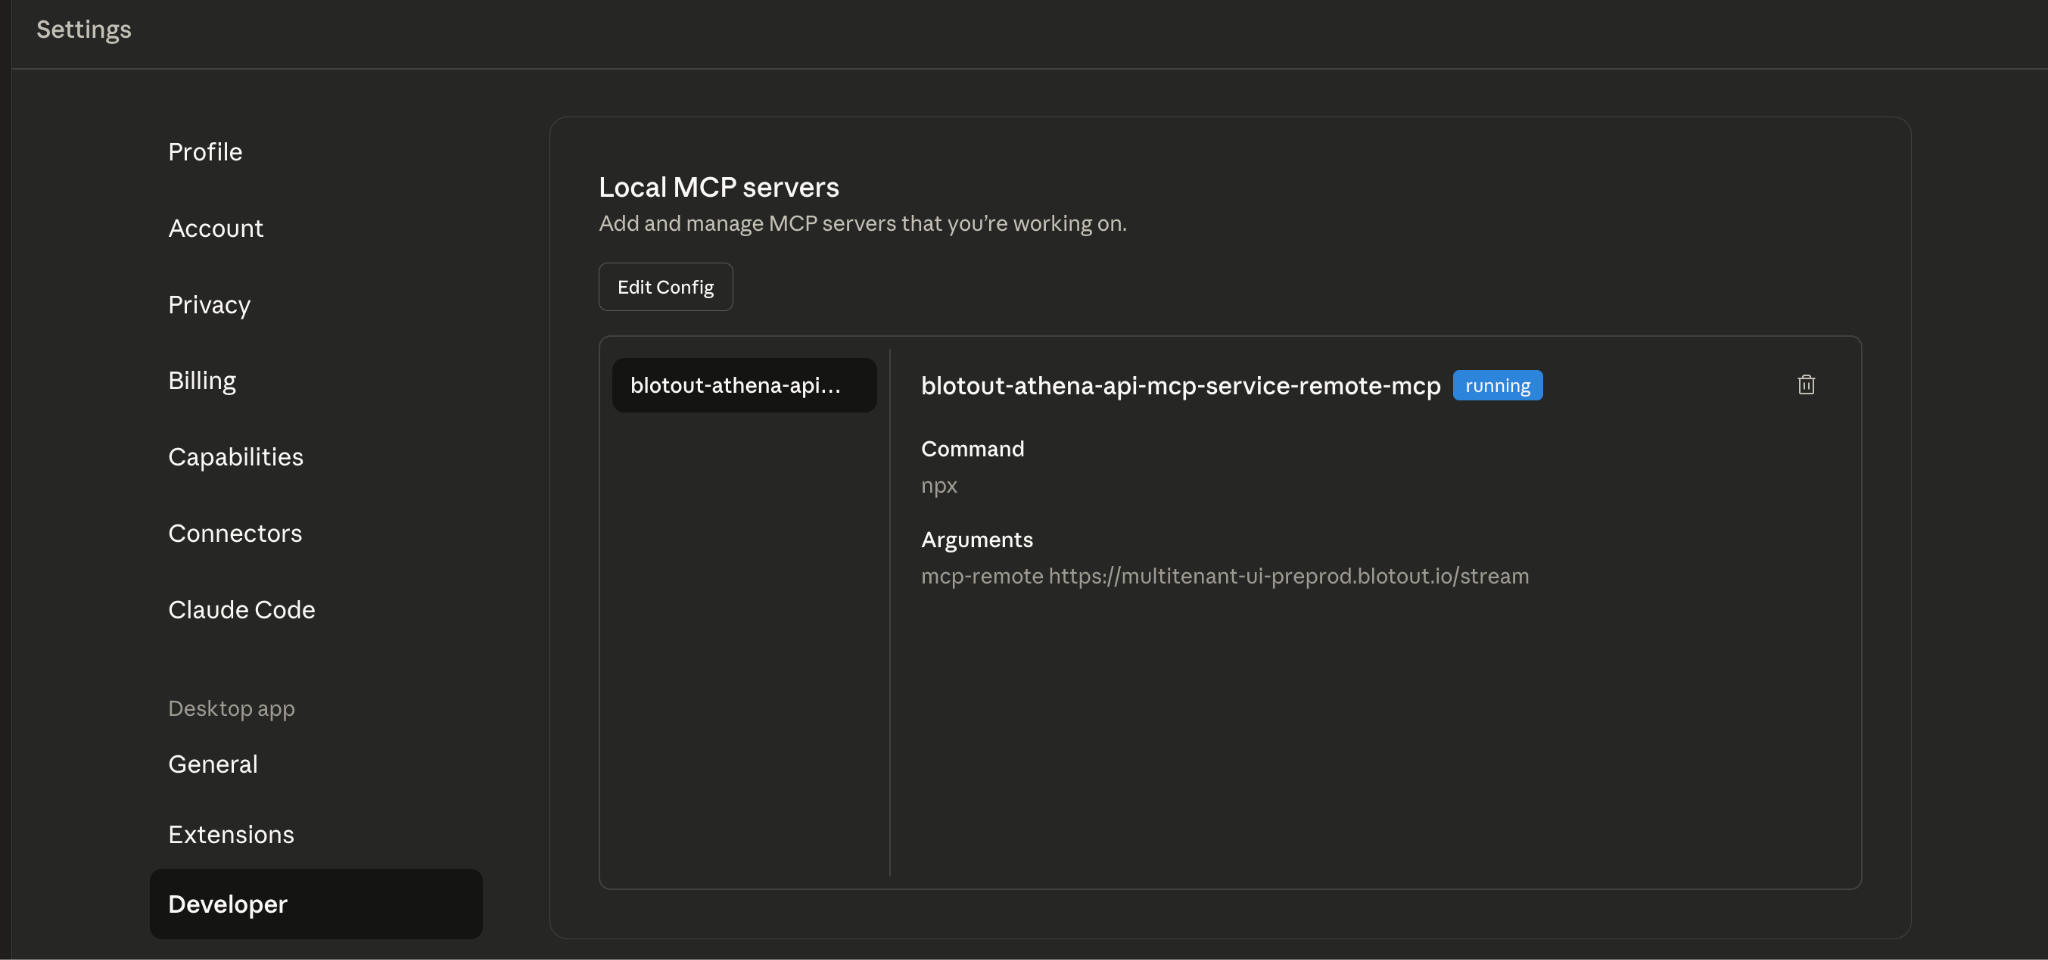The height and width of the screenshot is (960, 2048).
Task: Click the Desktop app section label
Action: (231, 709)
